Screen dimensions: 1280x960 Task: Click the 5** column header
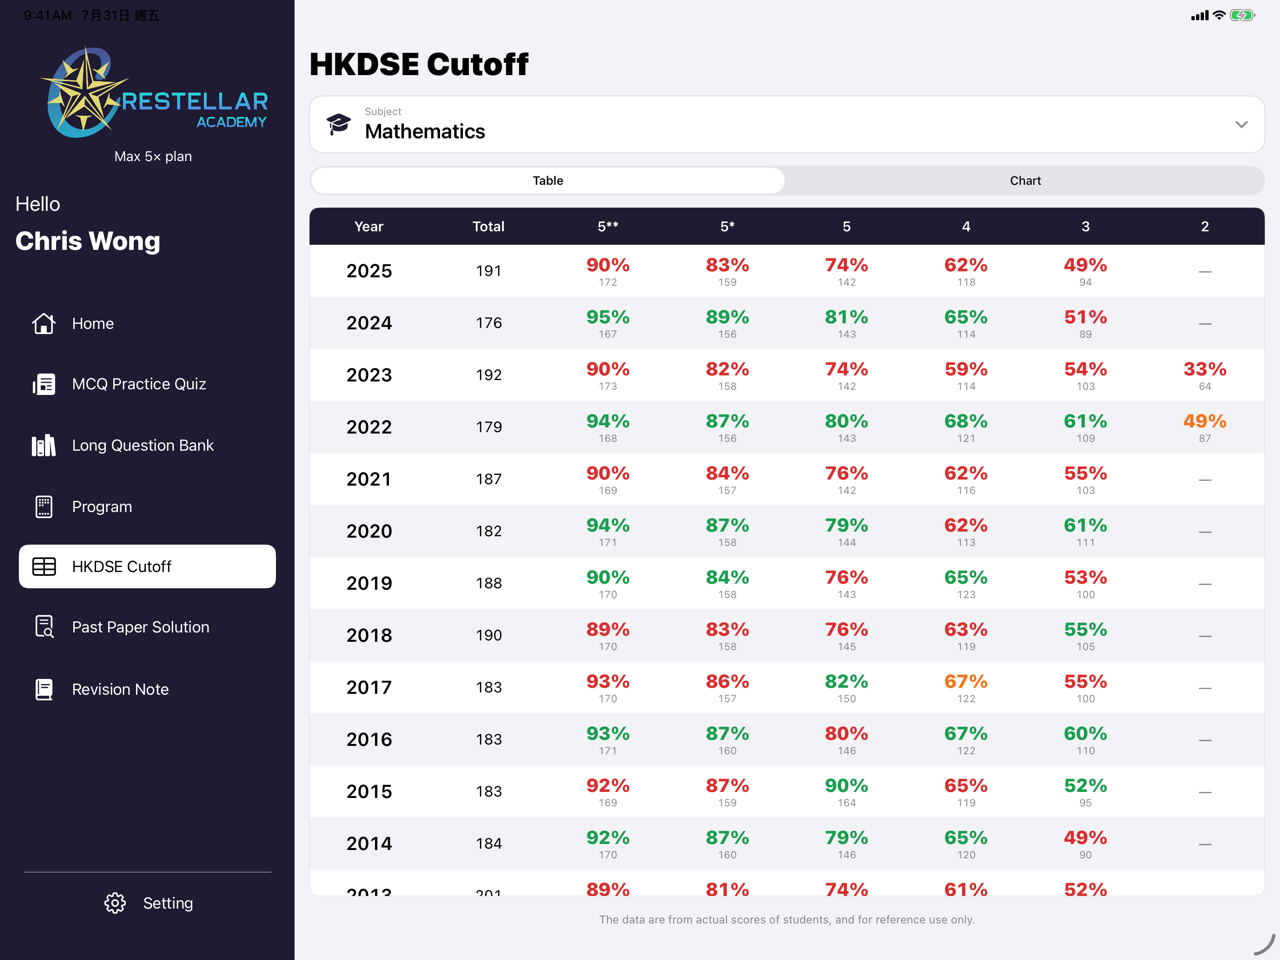point(608,227)
